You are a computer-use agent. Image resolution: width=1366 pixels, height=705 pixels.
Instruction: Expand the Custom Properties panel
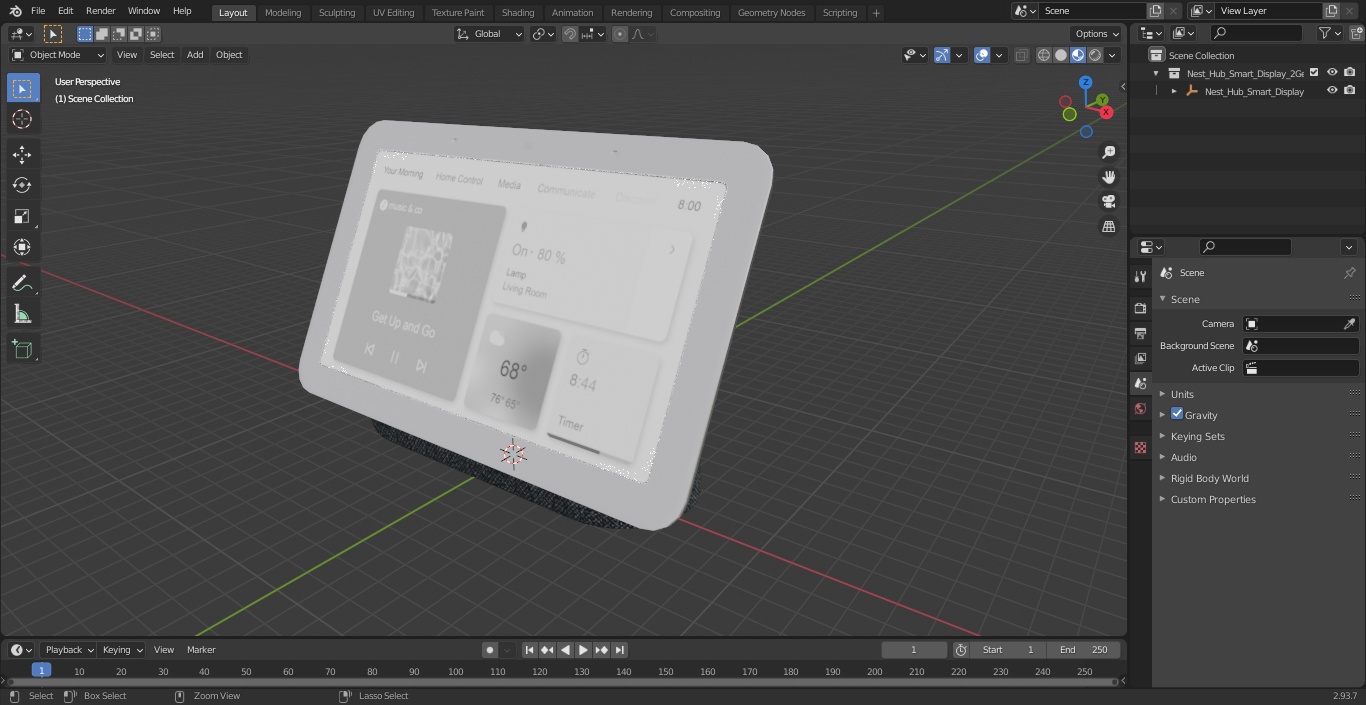1212,499
